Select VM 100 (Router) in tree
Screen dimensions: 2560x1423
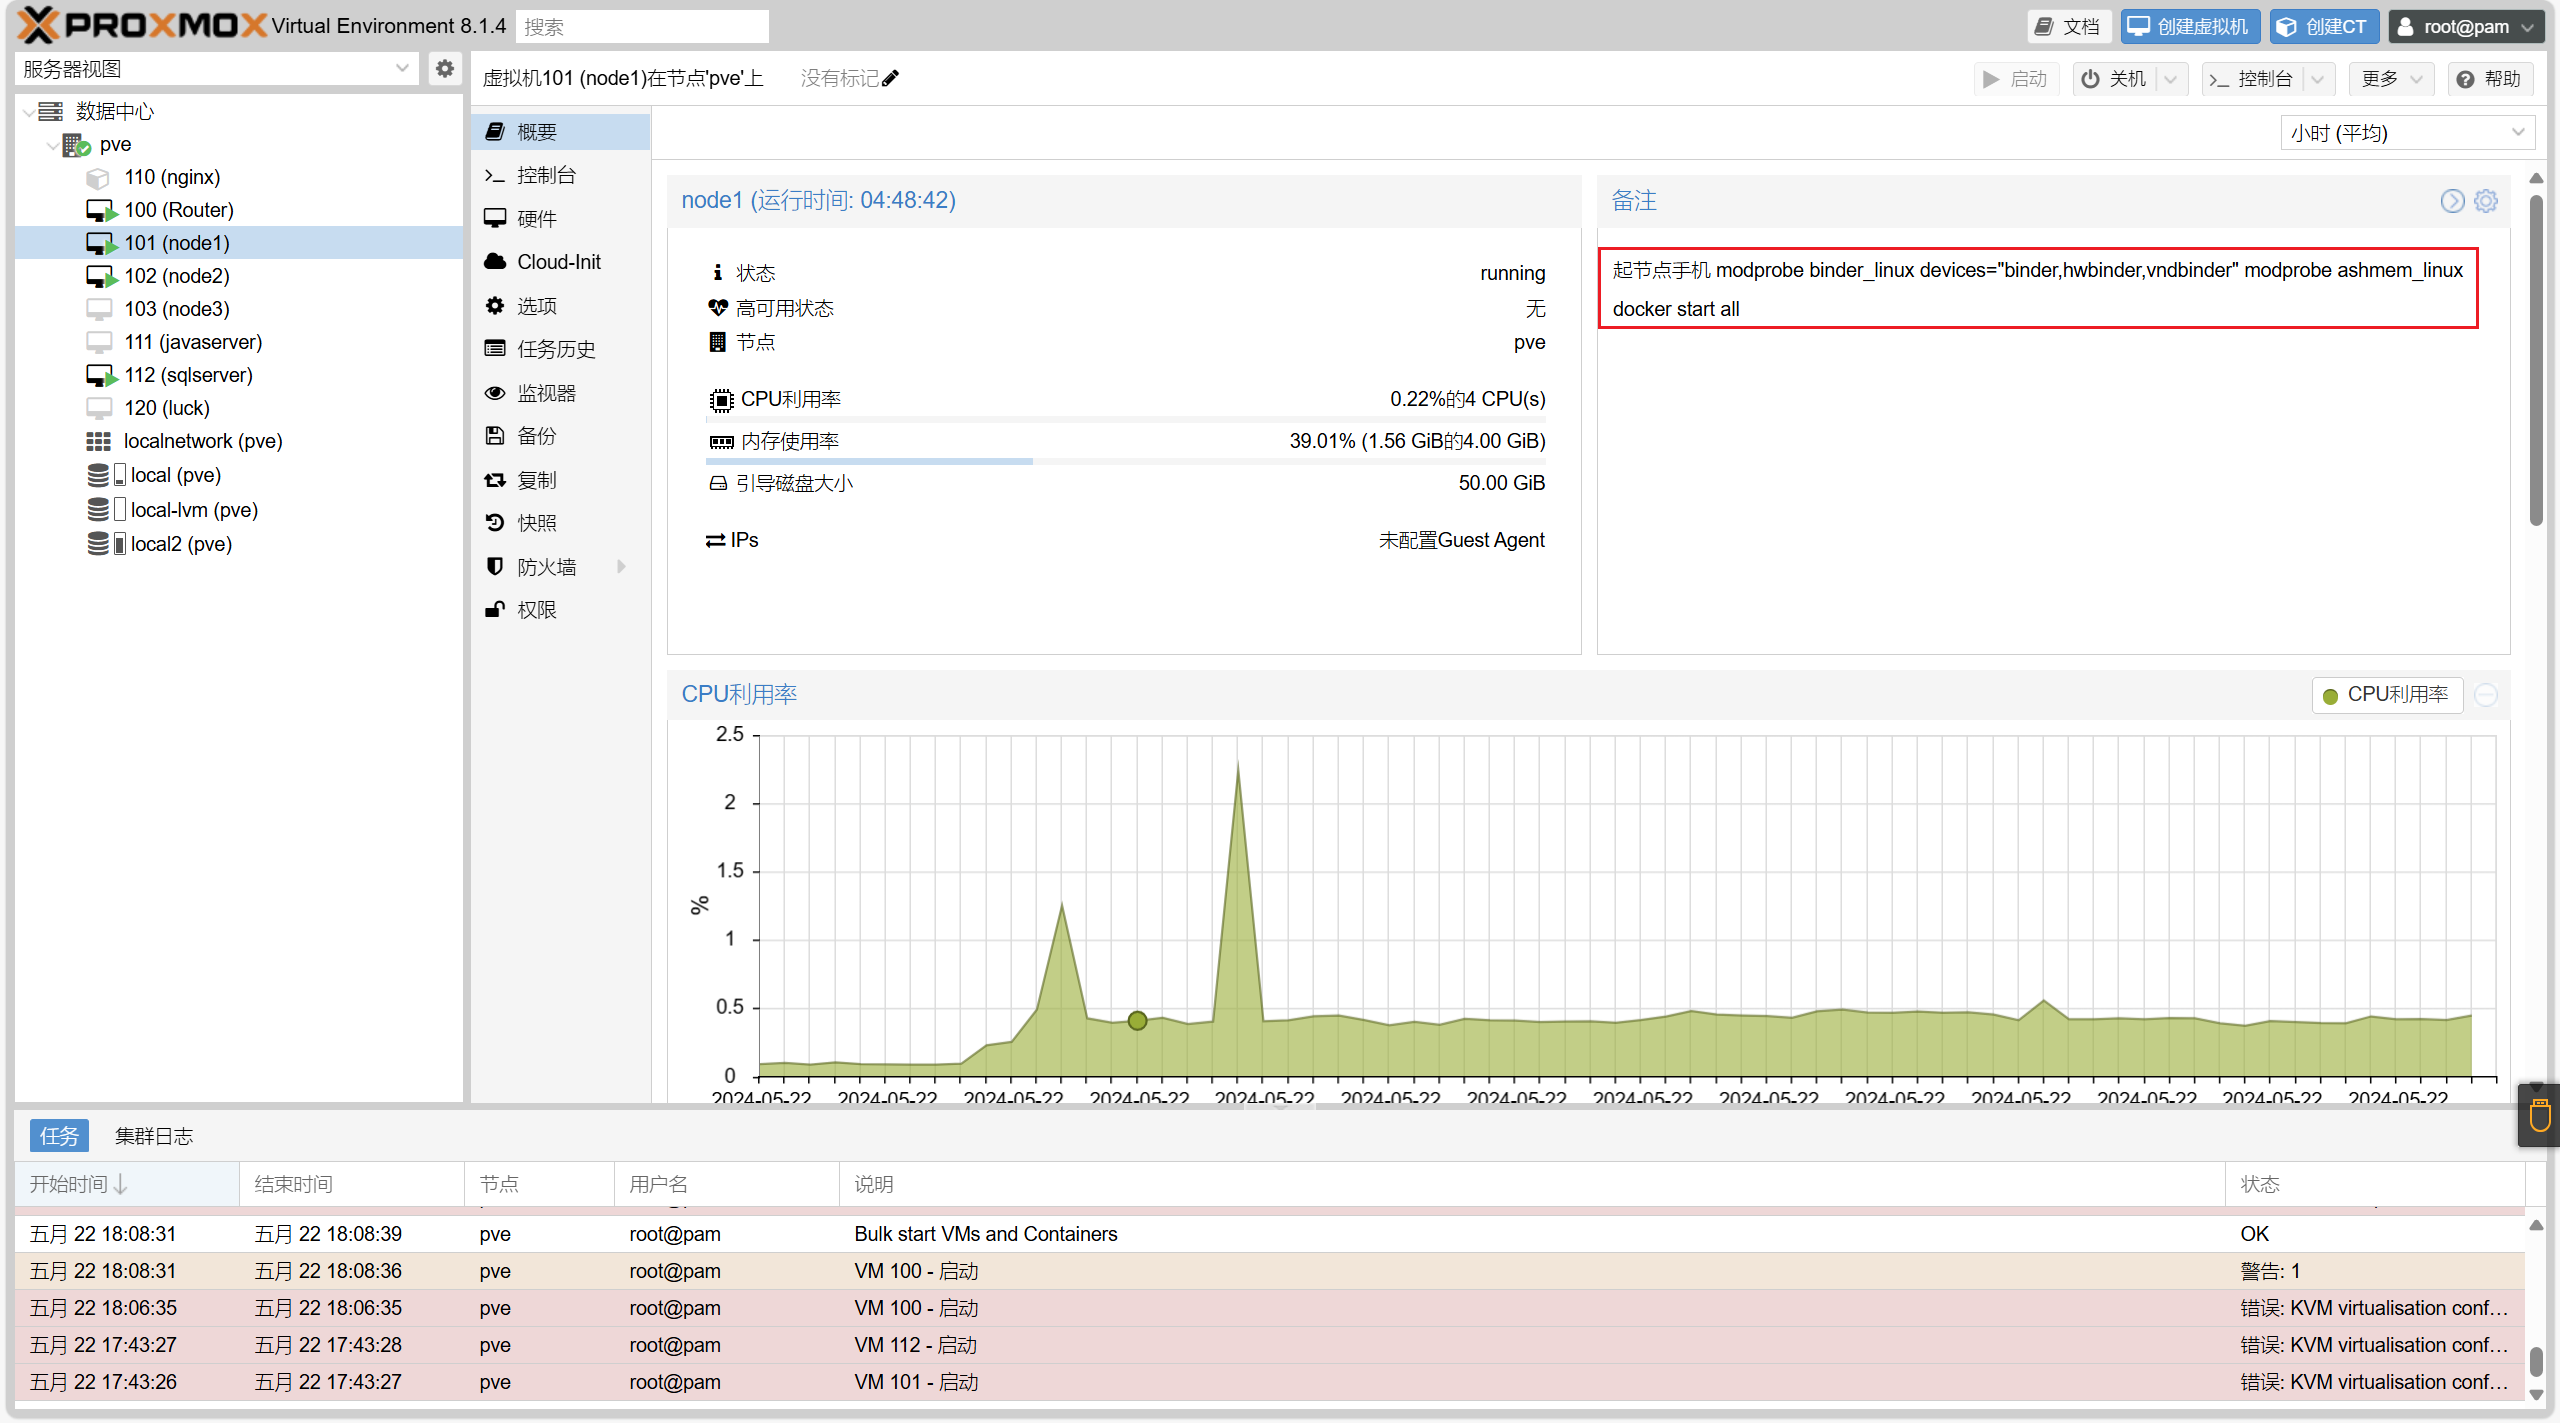tap(178, 210)
